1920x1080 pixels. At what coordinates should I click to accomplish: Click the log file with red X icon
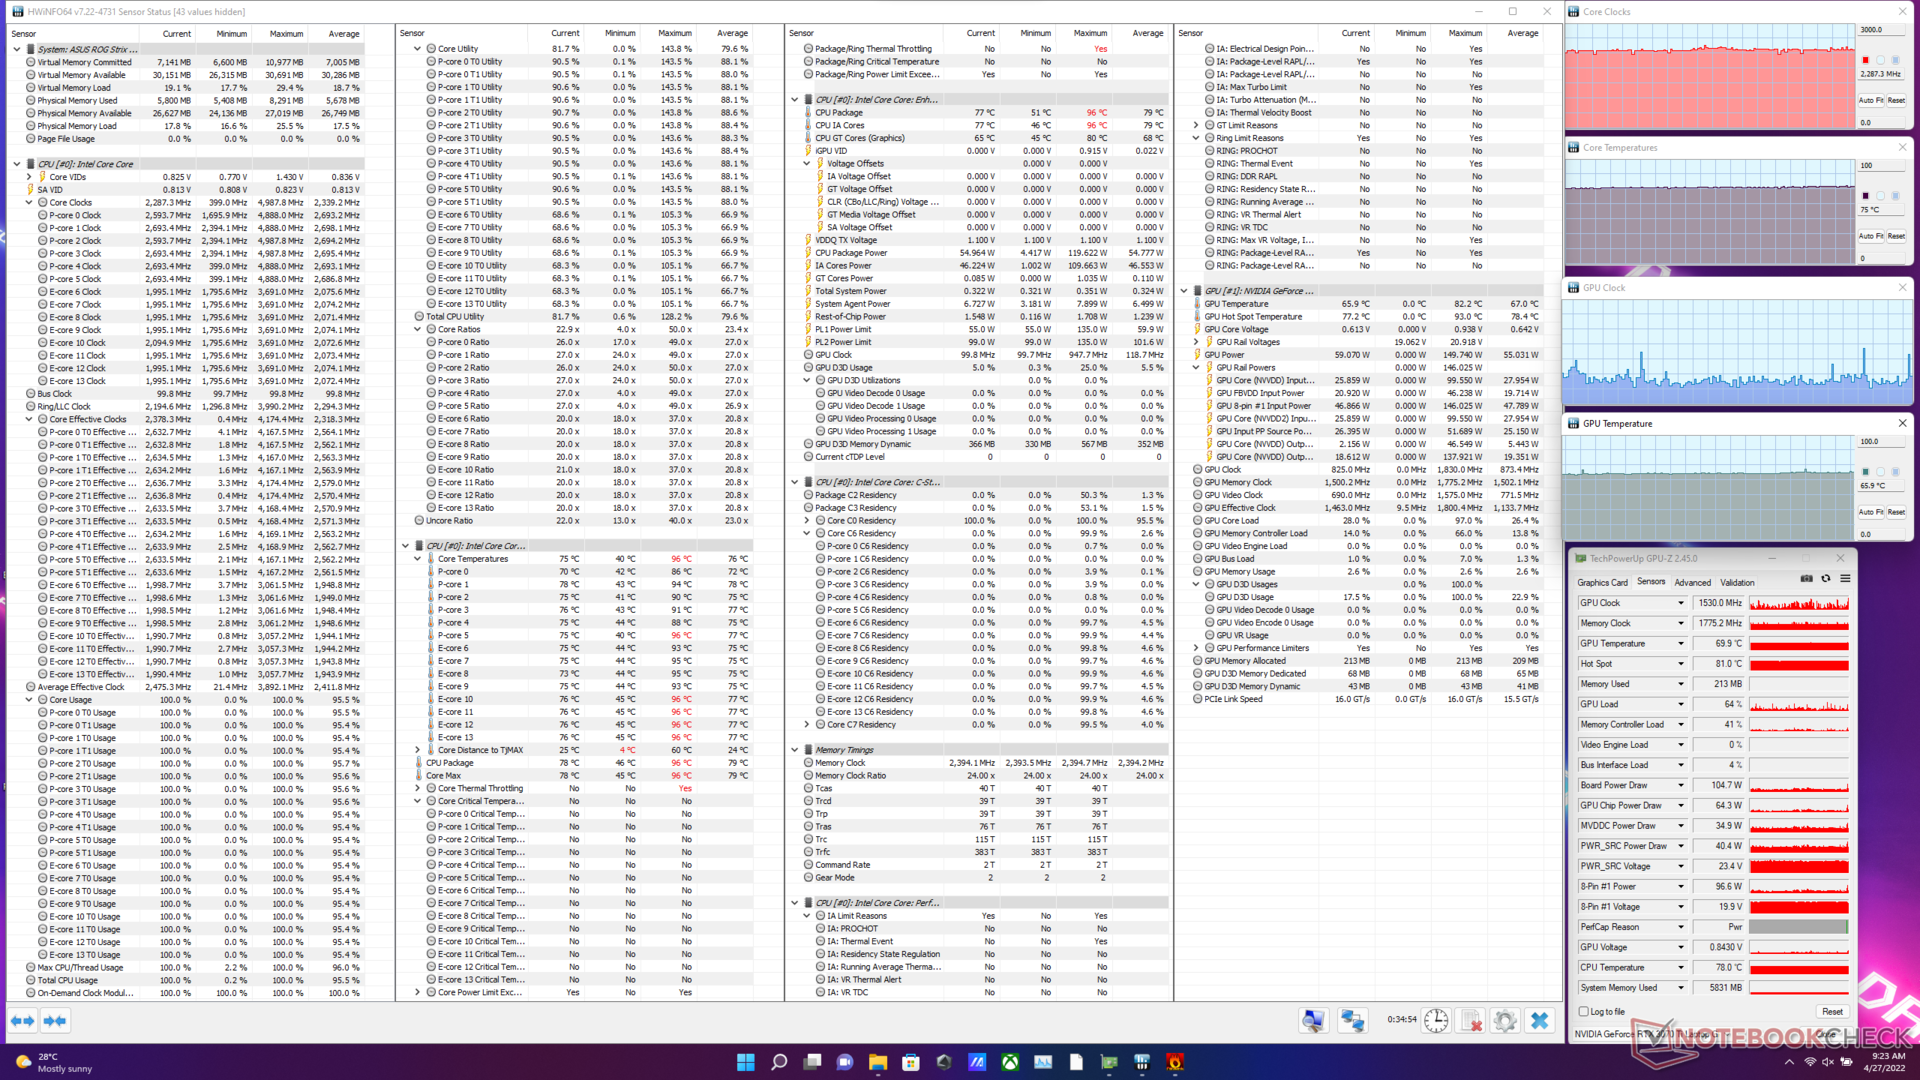1471,1020
